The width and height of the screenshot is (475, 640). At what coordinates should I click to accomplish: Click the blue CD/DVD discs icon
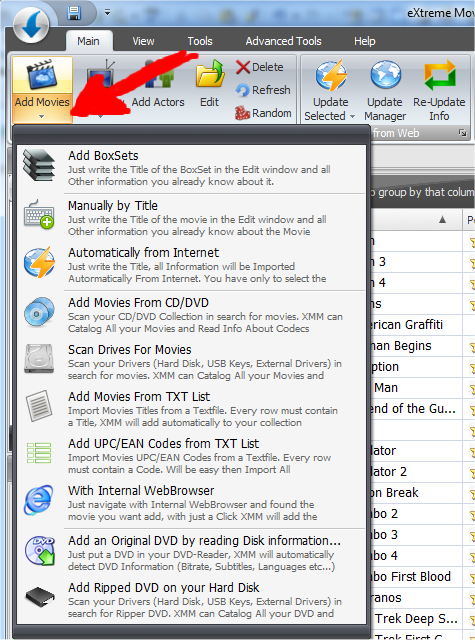coord(39,312)
